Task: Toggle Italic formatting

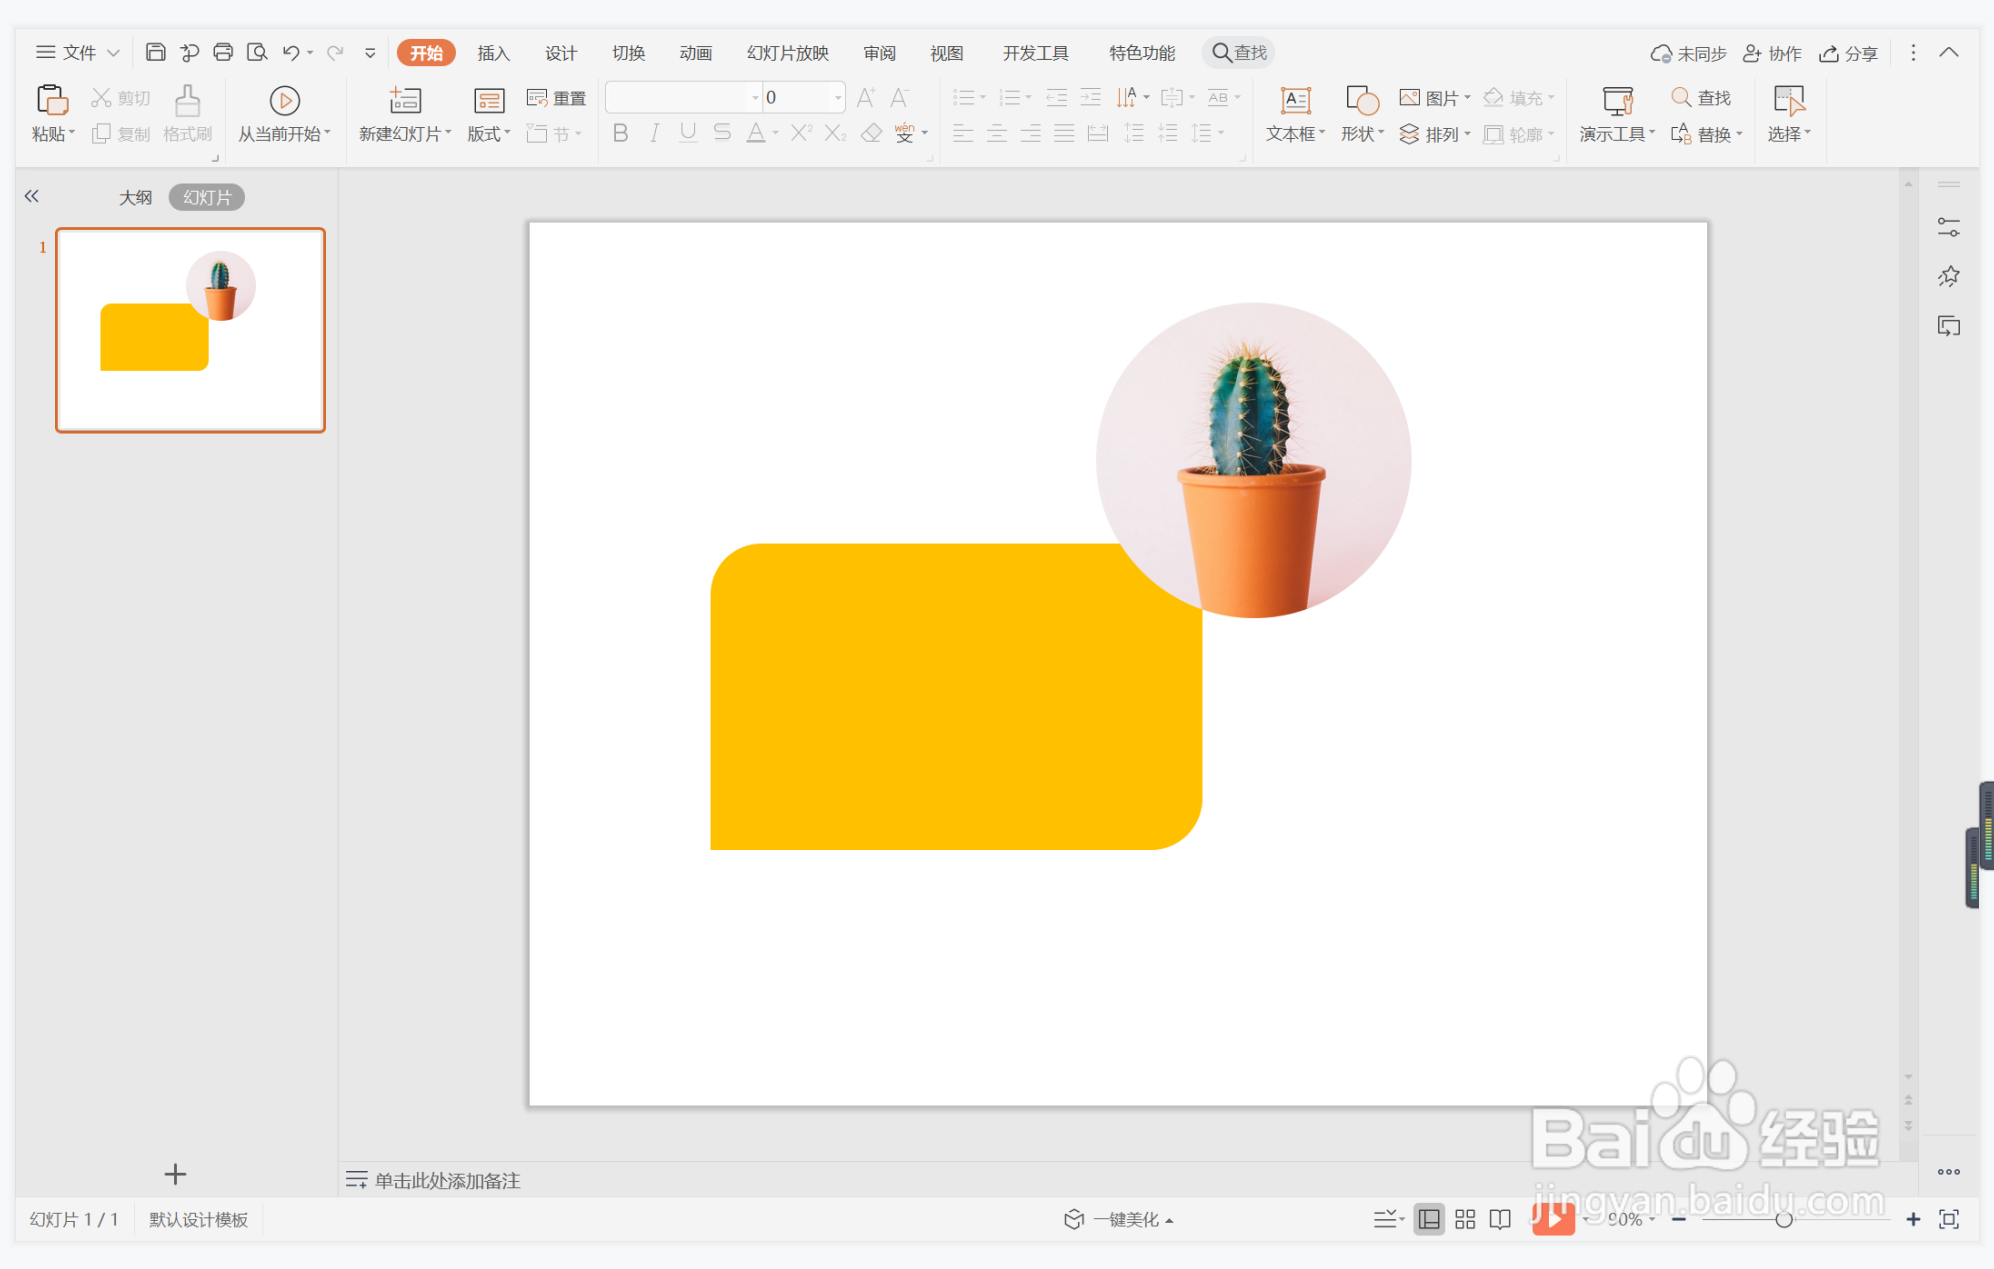Action: [x=654, y=133]
